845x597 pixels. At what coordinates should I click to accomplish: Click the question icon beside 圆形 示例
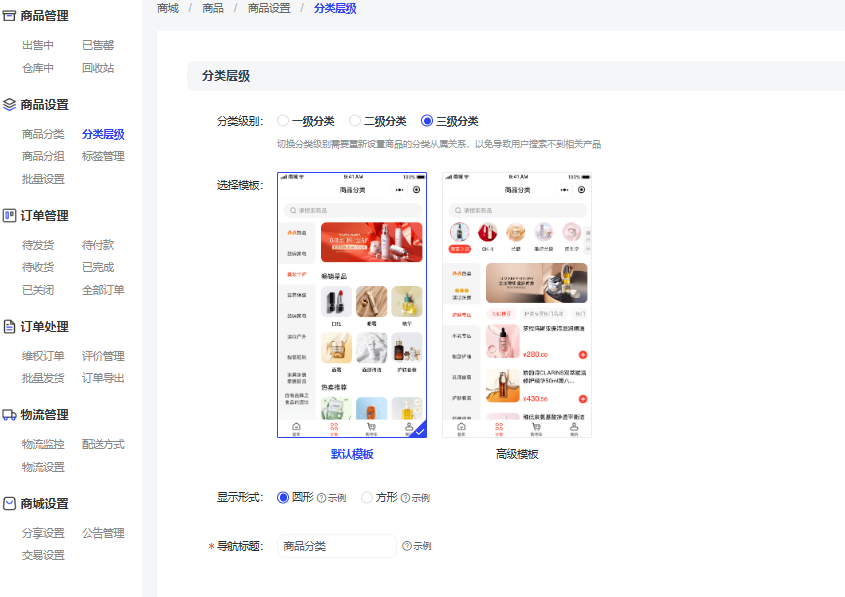pyautogui.click(x=322, y=498)
